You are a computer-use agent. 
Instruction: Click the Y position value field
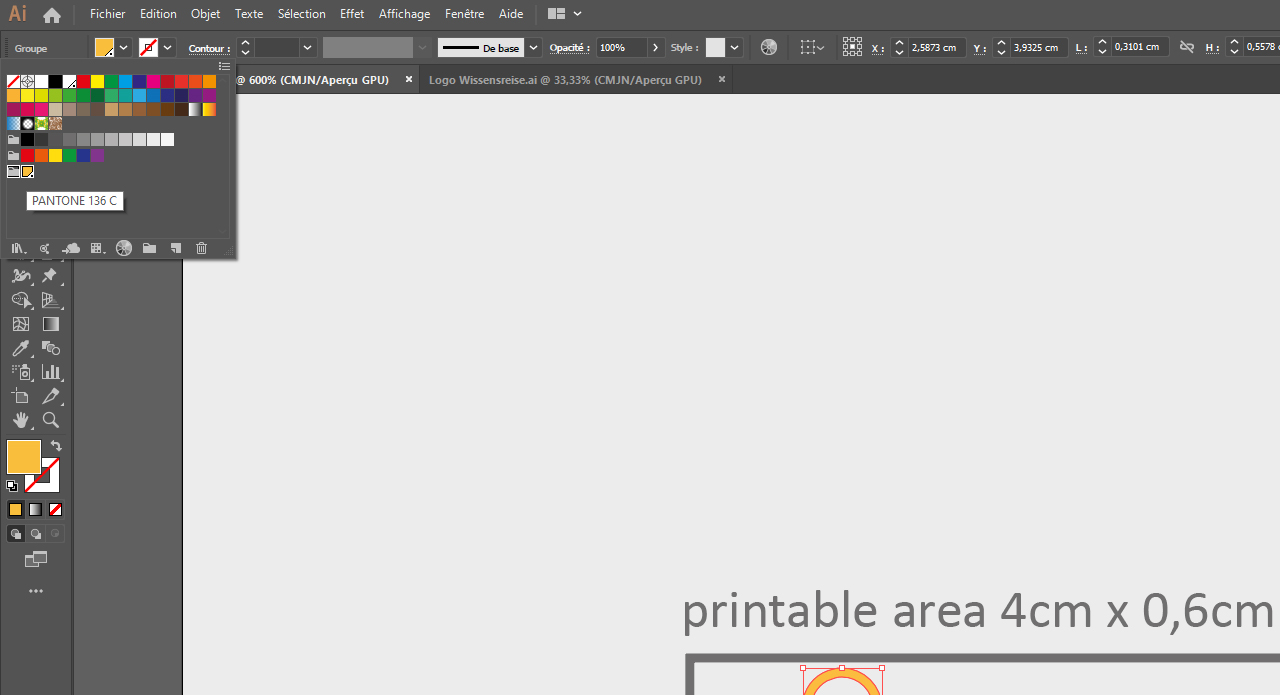click(x=1039, y=47)
